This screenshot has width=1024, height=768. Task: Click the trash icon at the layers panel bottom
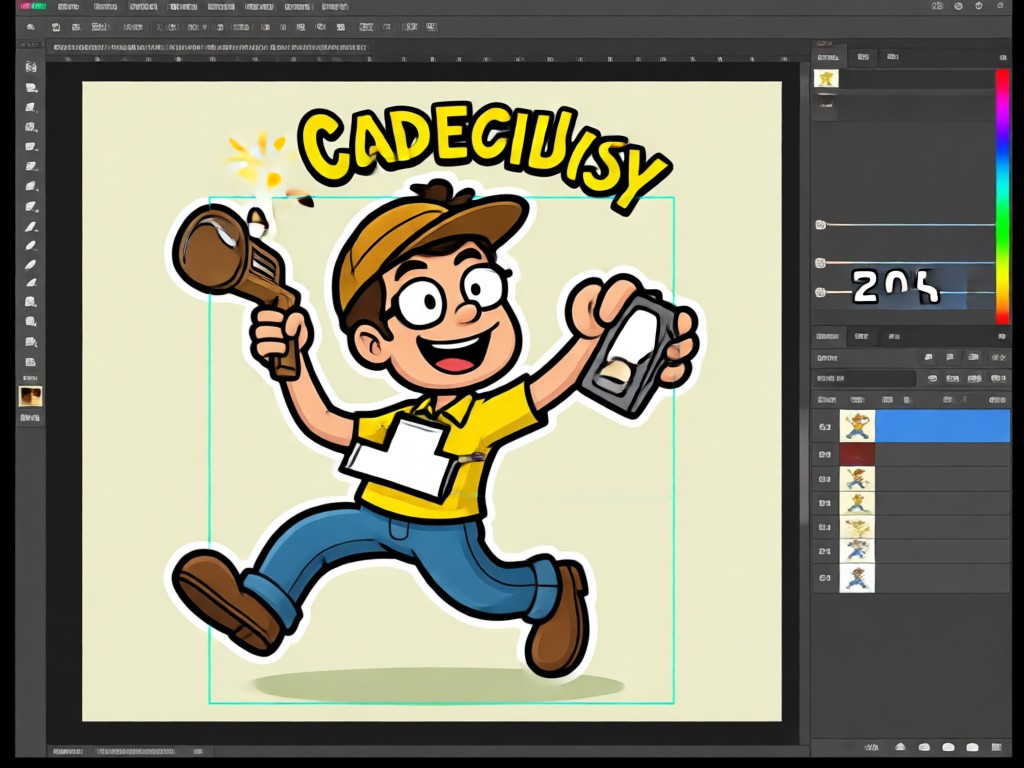[x=996, y=747]
